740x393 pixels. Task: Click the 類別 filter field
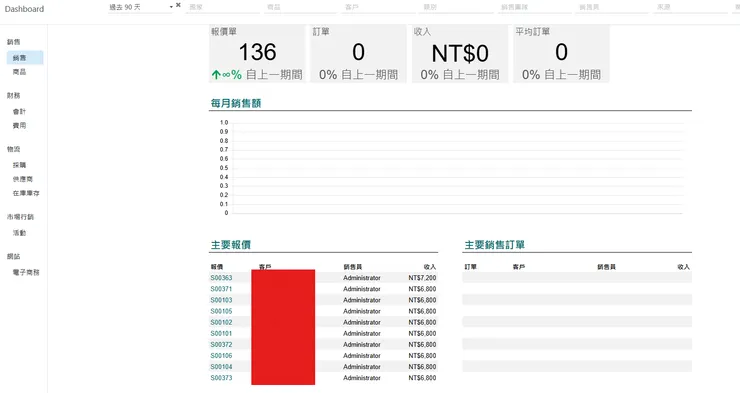tap(457, 7)
